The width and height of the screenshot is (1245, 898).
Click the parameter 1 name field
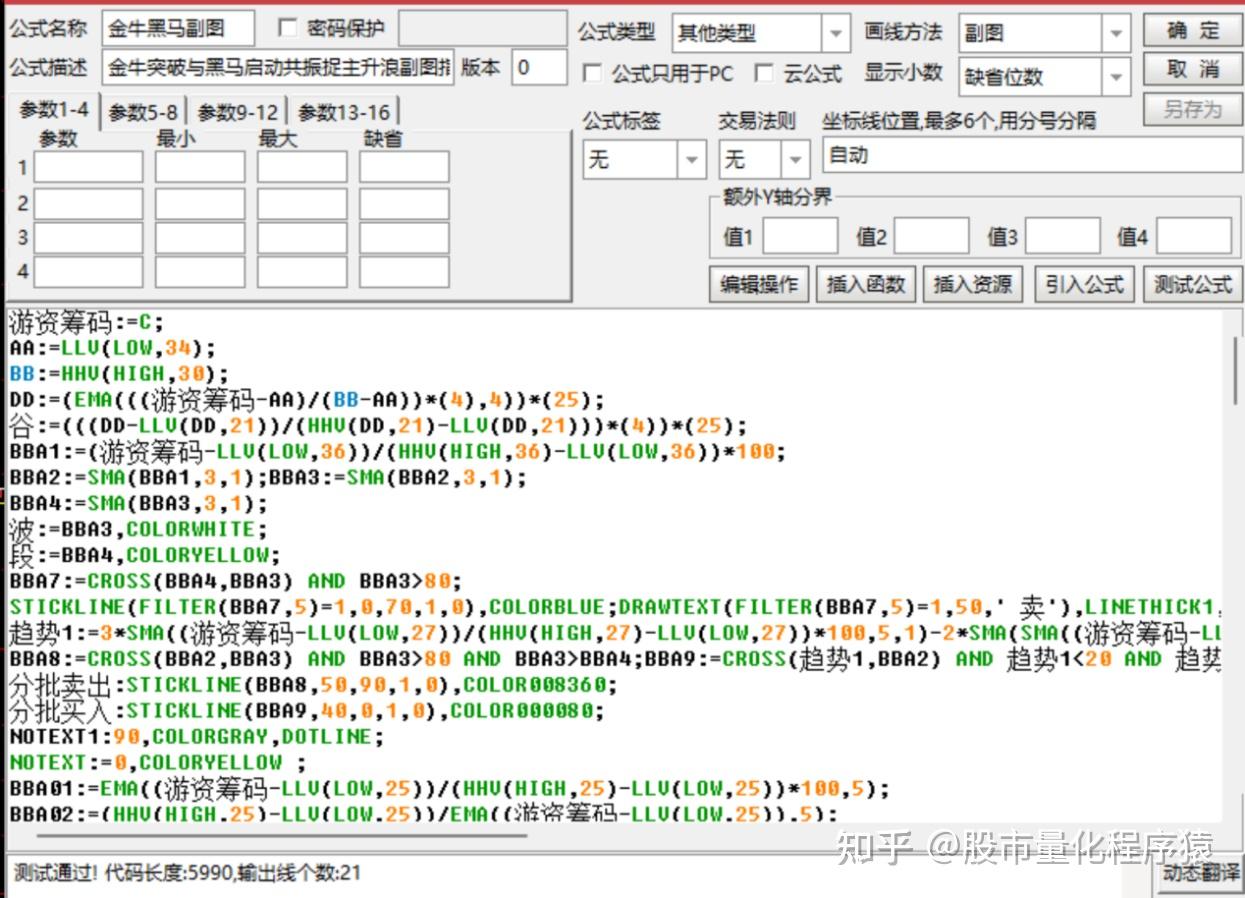88,167
